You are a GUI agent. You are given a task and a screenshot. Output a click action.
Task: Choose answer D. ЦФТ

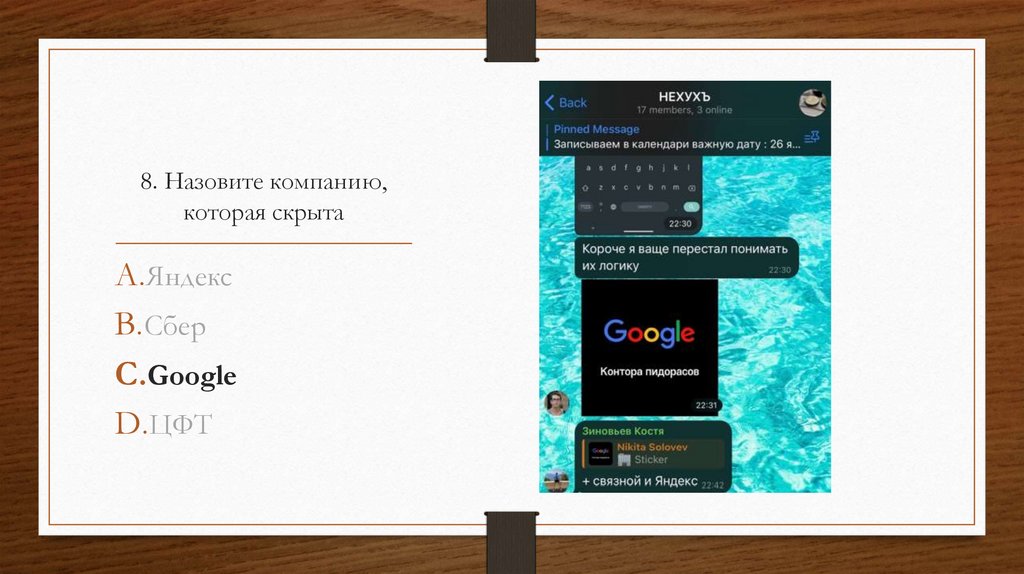[164, 424]
